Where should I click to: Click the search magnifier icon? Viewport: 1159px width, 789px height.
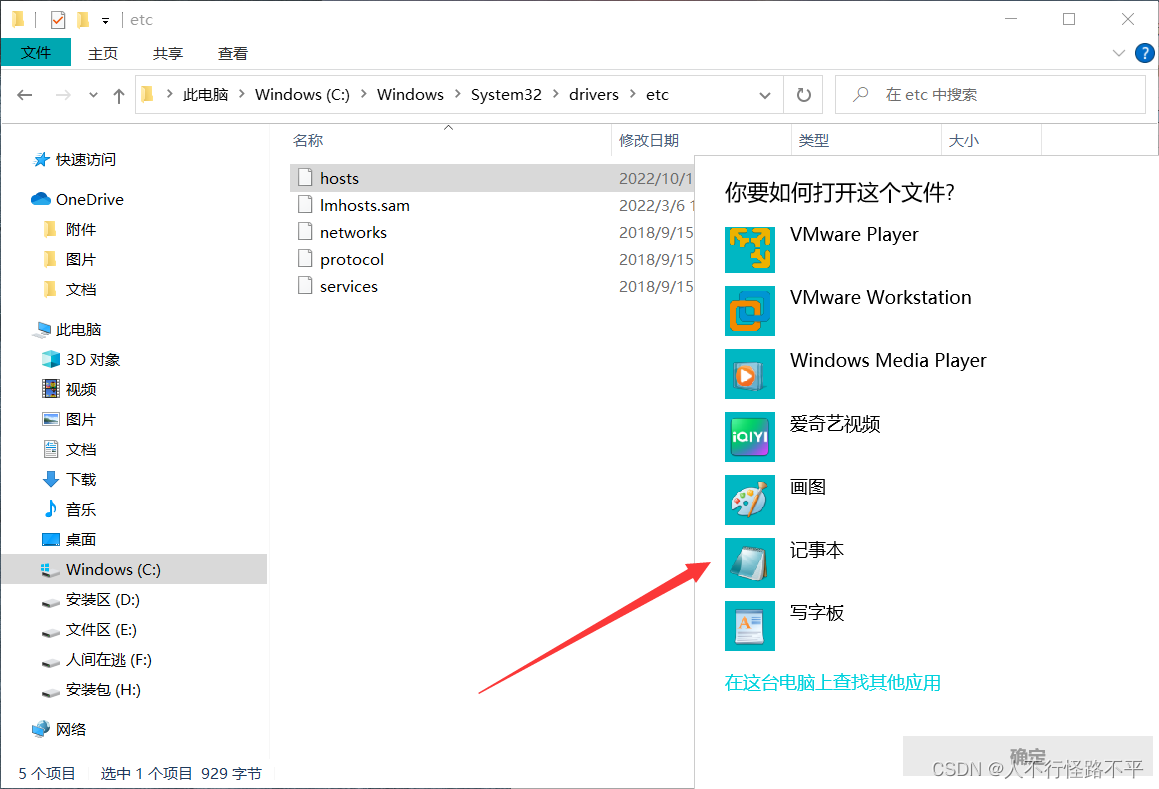(860, 95)
